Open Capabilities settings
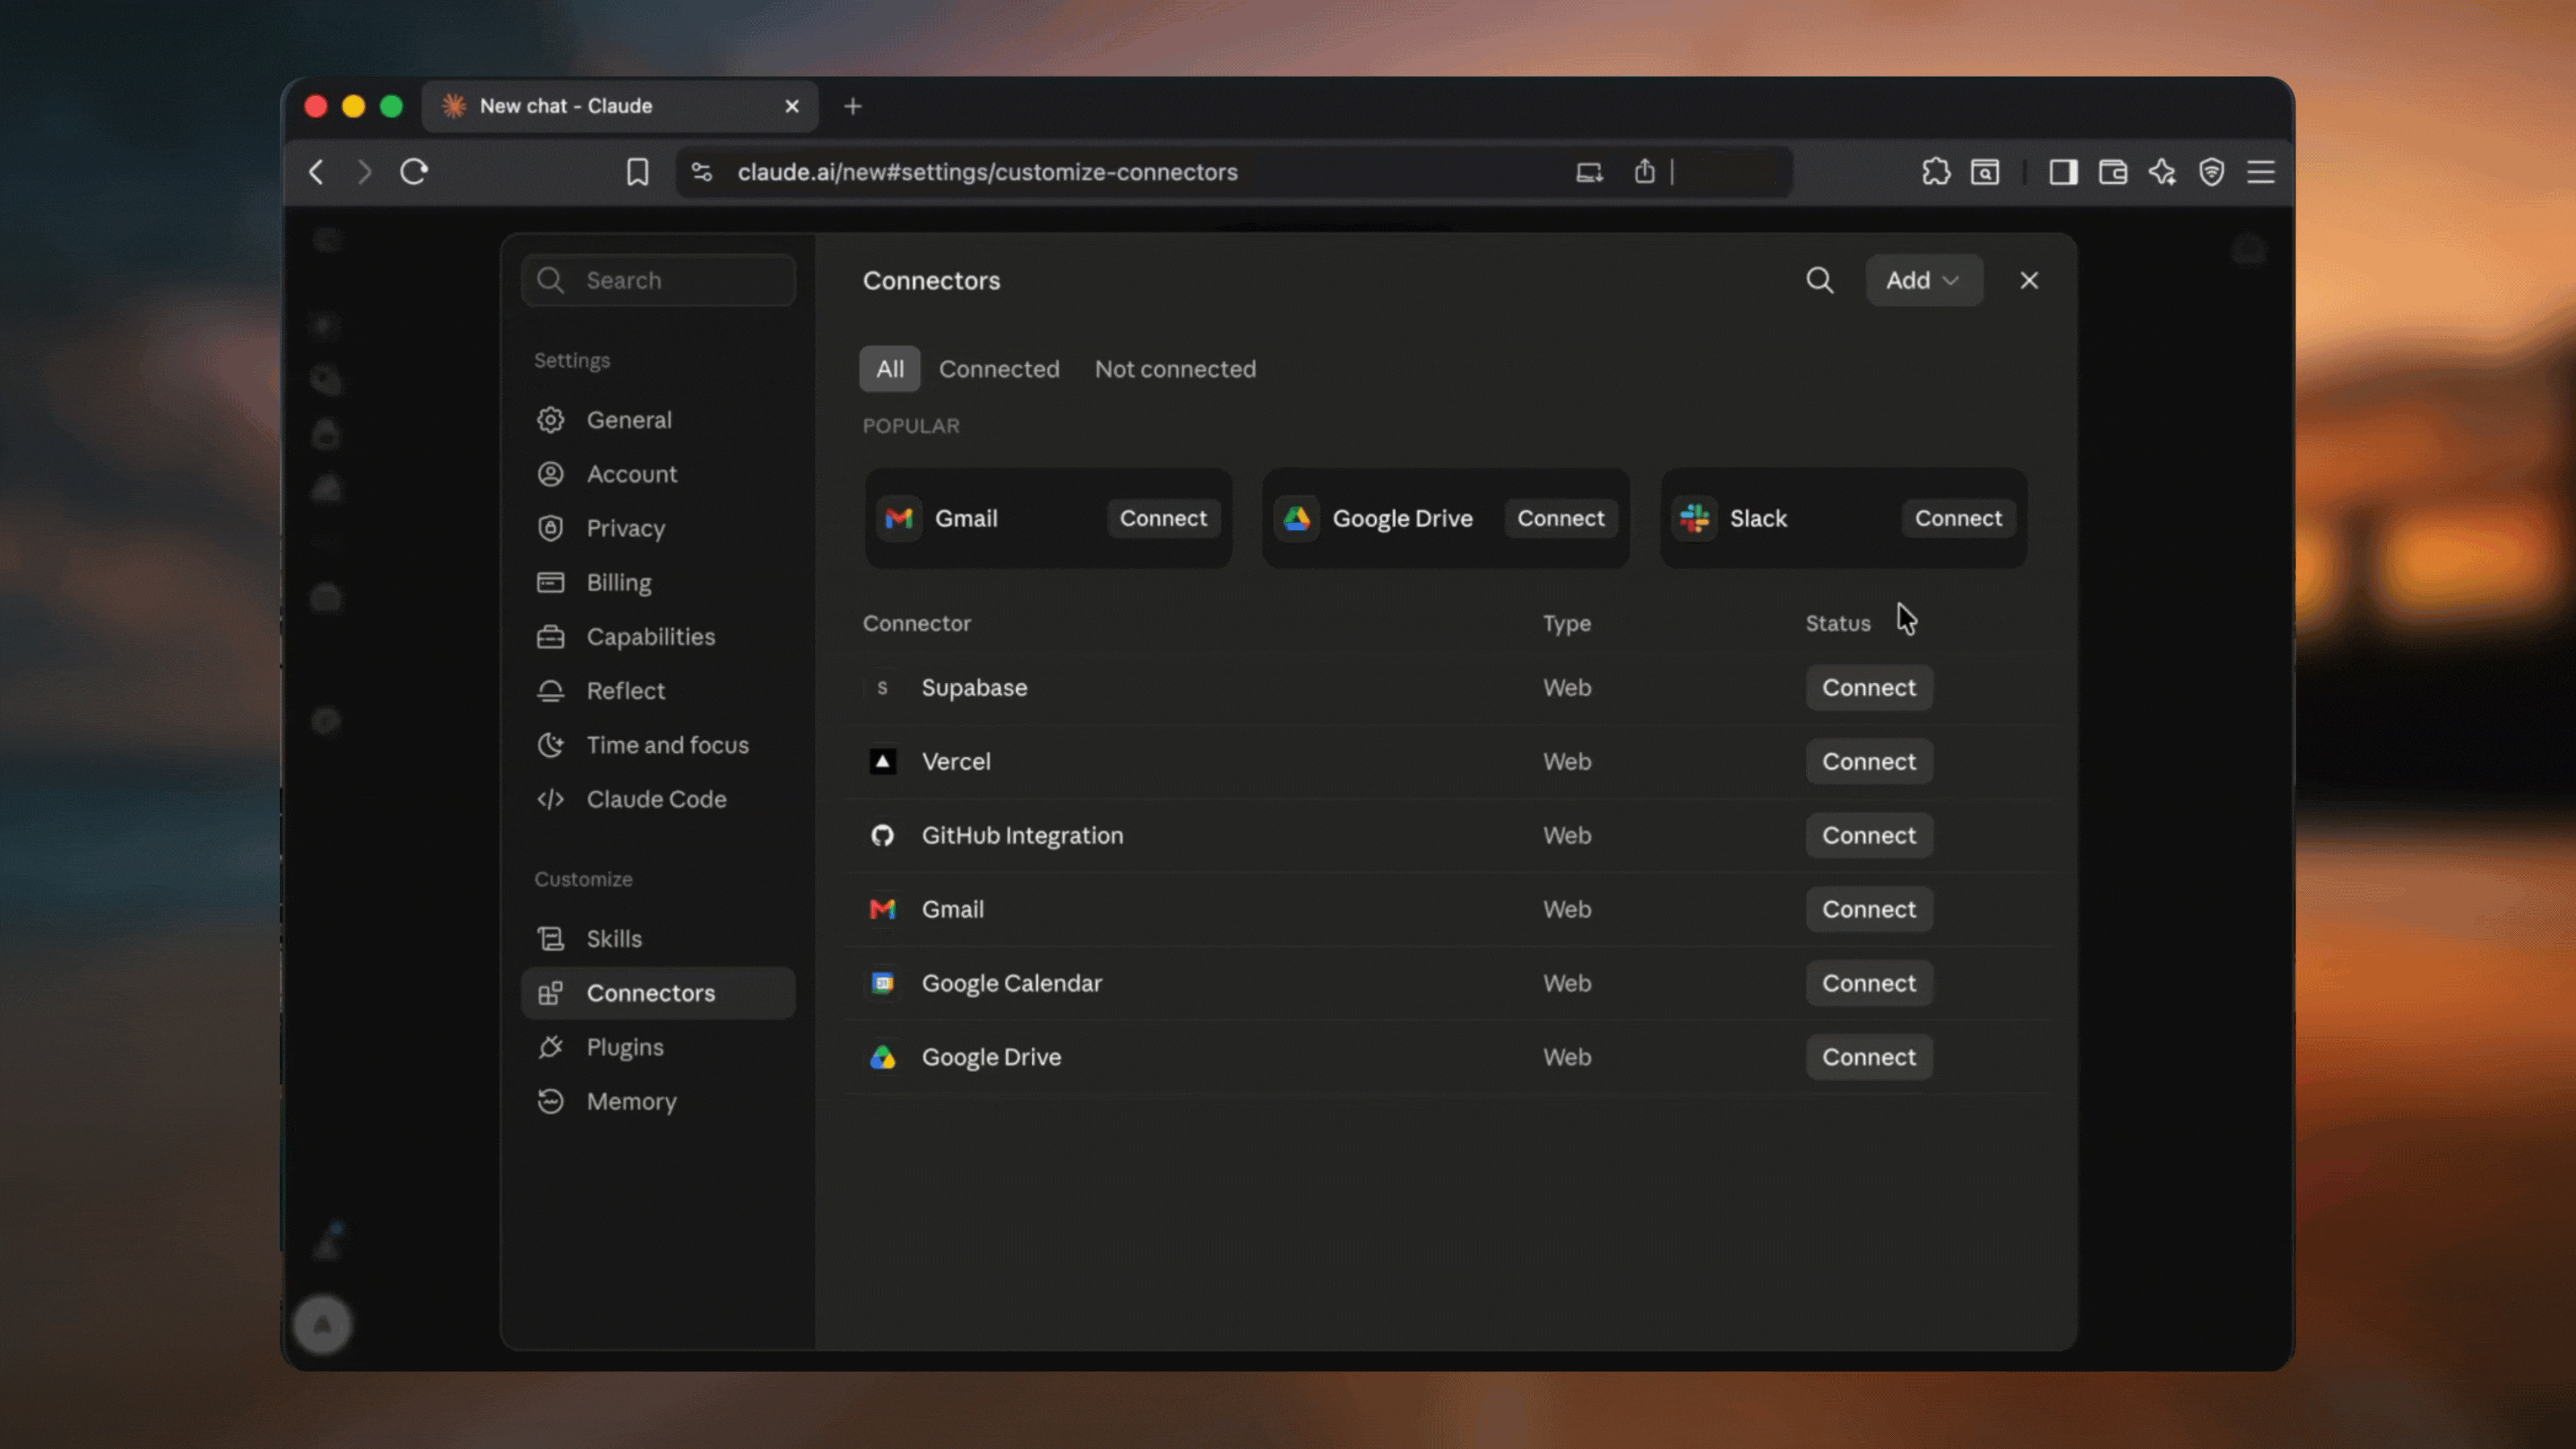The image size is (2576, 1449). click(x=659, y=637)
